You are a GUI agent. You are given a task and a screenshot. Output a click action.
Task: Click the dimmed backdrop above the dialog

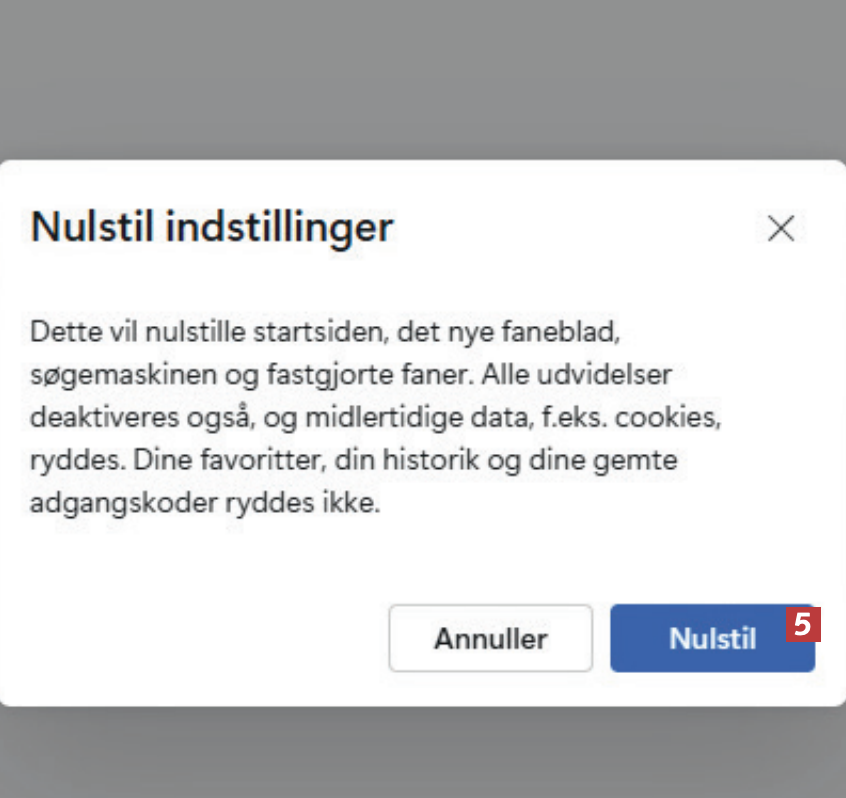[423, 80]
